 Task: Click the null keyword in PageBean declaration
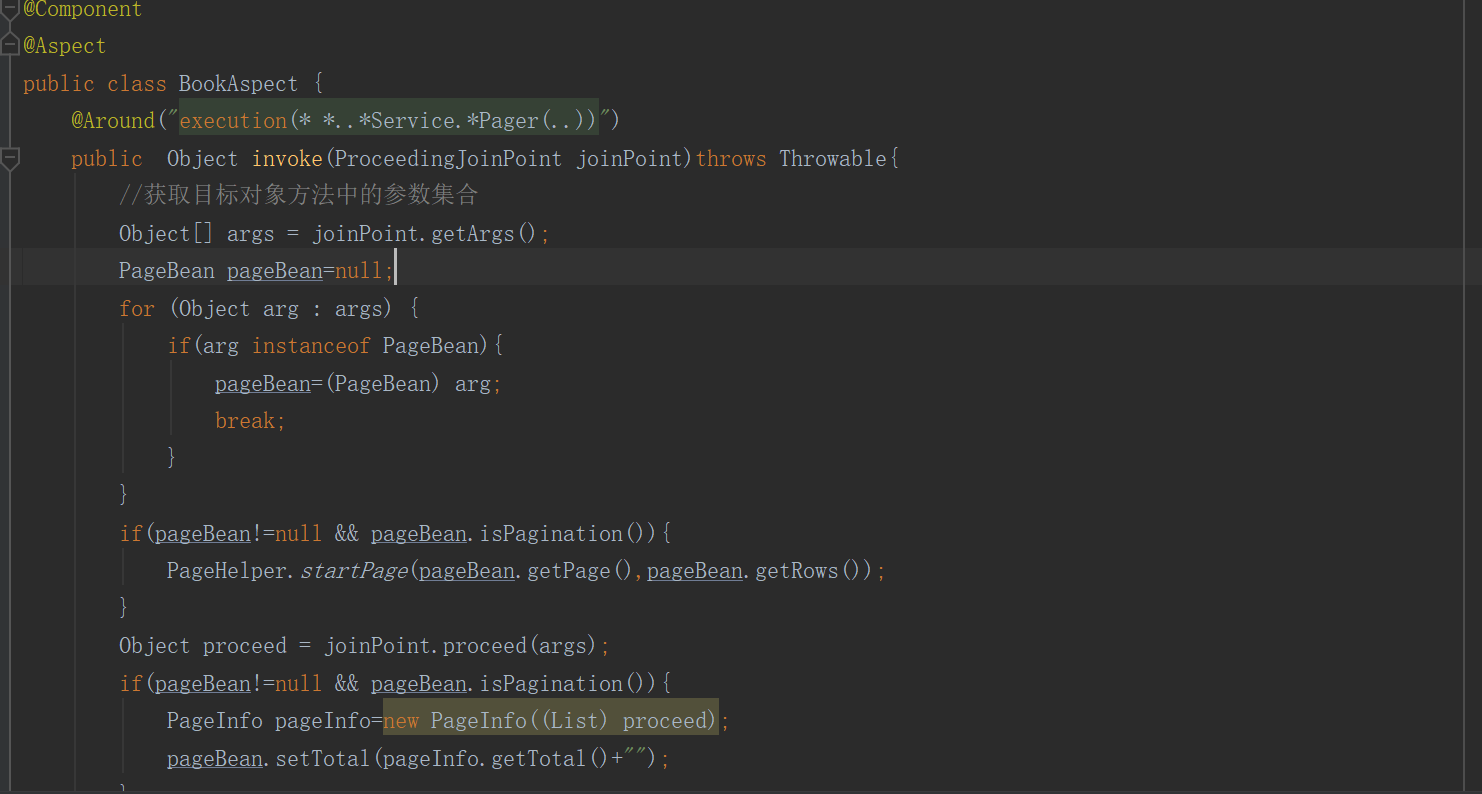[359, 271]
